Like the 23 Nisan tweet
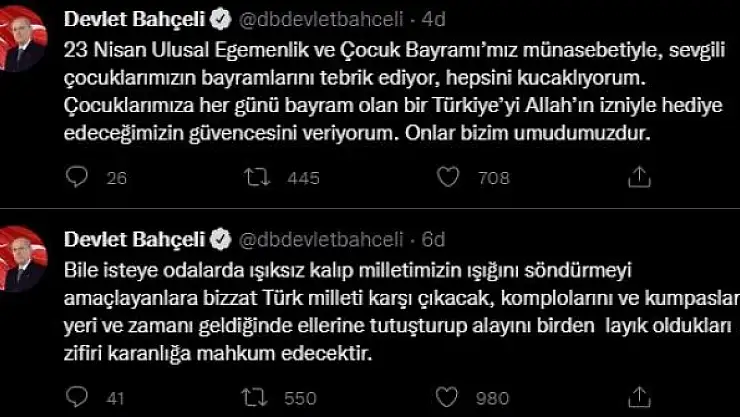The image size is (740, 417). 449,178
